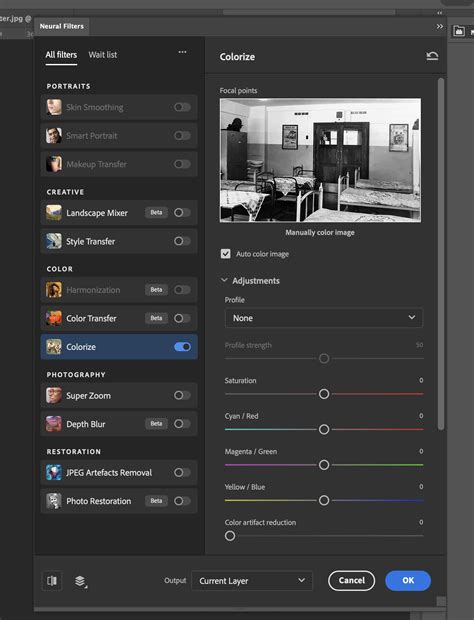Open the Output dropdown showing Current Layer
The width and height of the screenshot is (474, 620).
pyautogui.click(x=252, y=581)
